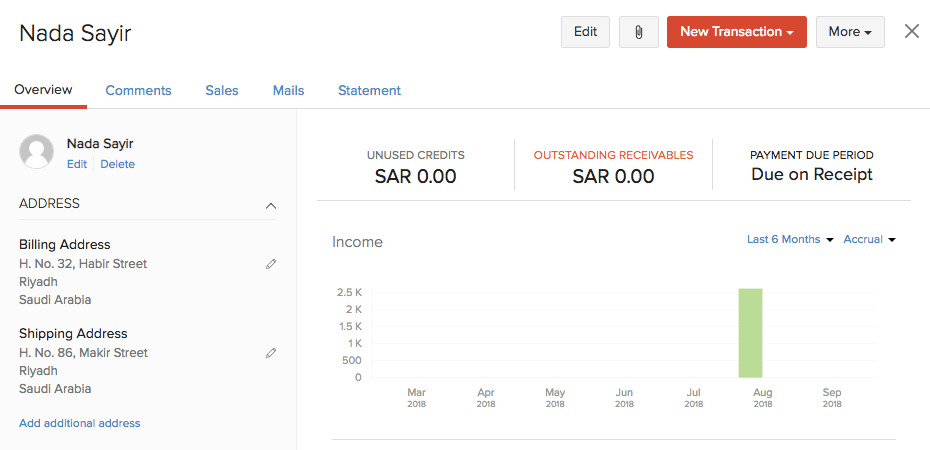Close the customer details panel
This screenshot has width=930, height=450.
click(x=912, y=31)
